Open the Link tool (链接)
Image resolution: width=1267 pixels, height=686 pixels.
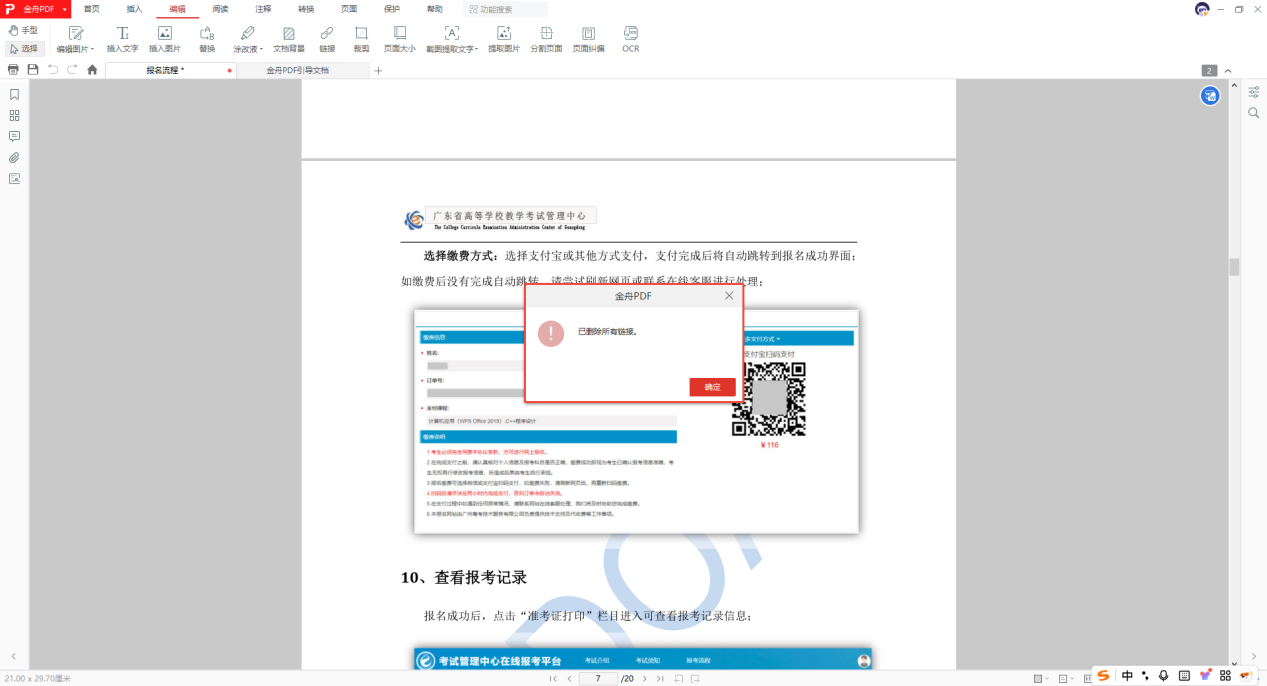pyautogui.click(x=327, y=39)
